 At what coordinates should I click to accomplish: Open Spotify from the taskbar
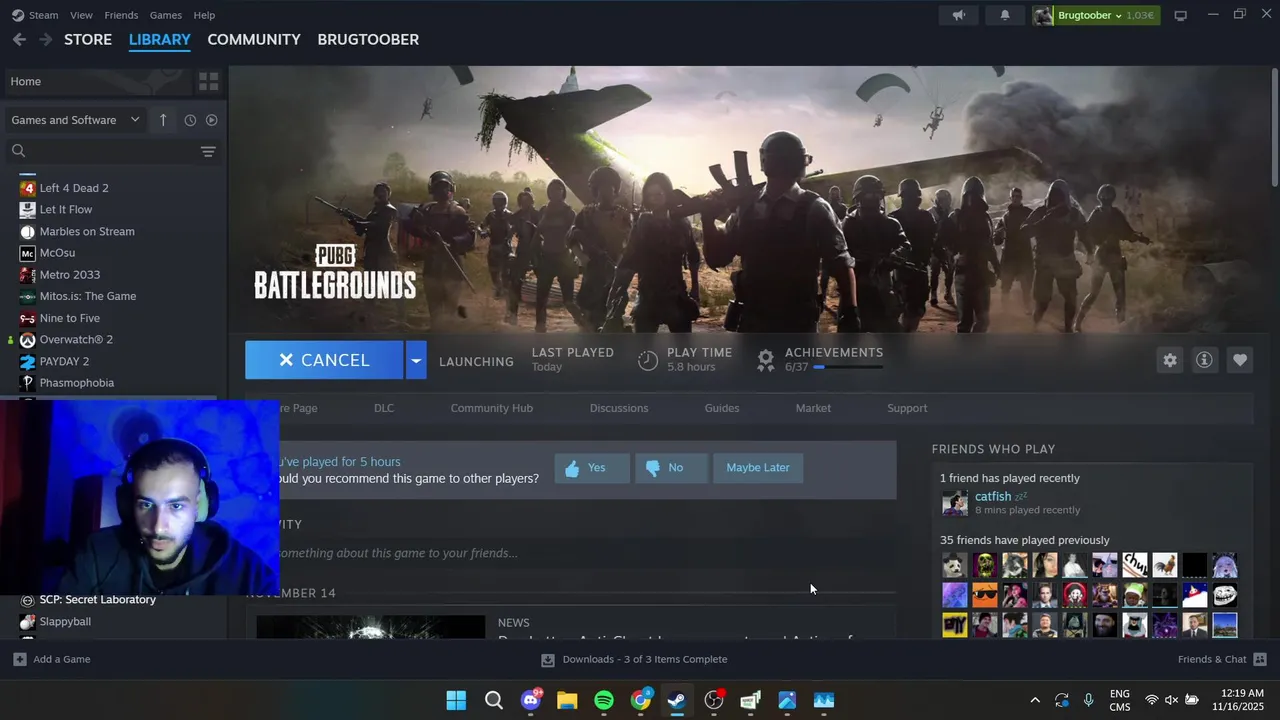[604, 700]
